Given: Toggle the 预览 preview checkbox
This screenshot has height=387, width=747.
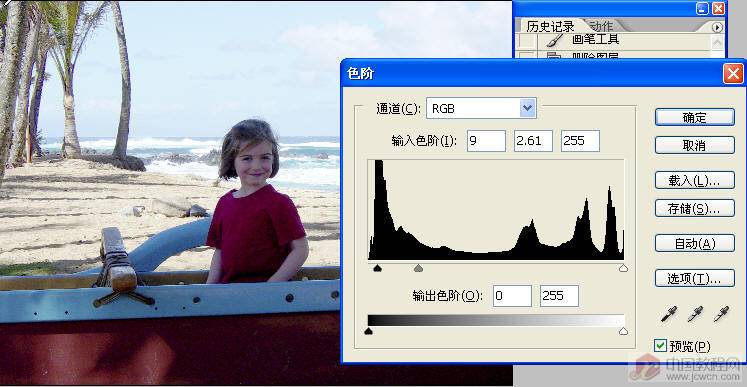Looking at the screenshot, I should pyautogui.click(x=660, y=346).
